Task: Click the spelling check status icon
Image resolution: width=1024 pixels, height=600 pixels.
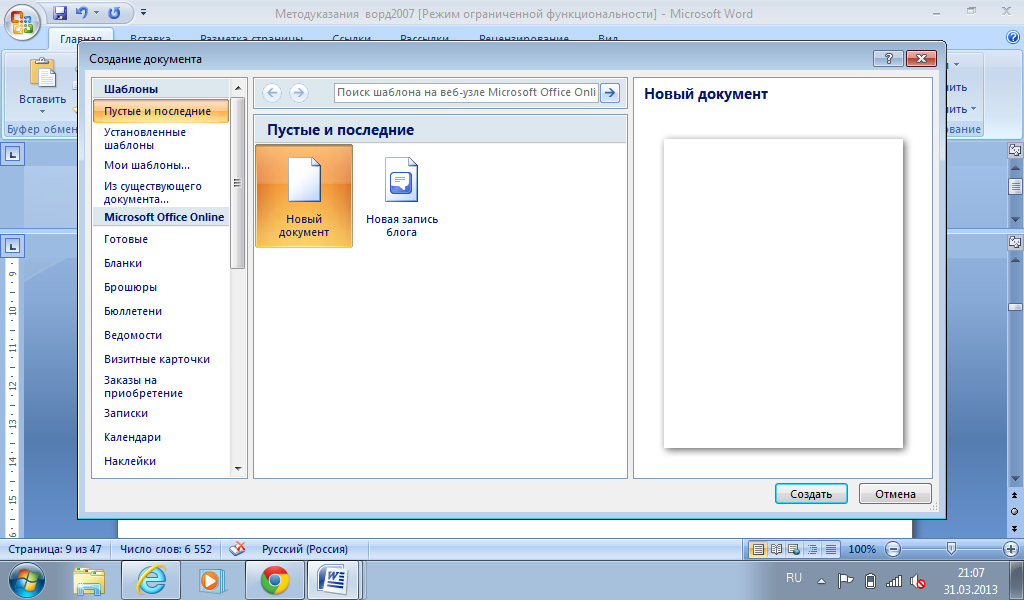Action: click(237, 548)
